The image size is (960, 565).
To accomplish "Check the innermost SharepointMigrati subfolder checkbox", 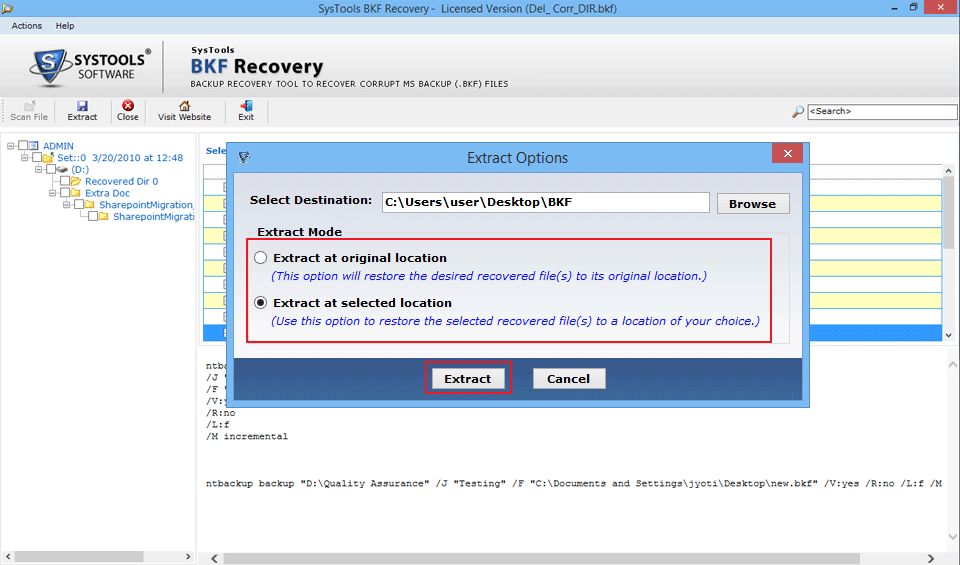I will point(93,217).
